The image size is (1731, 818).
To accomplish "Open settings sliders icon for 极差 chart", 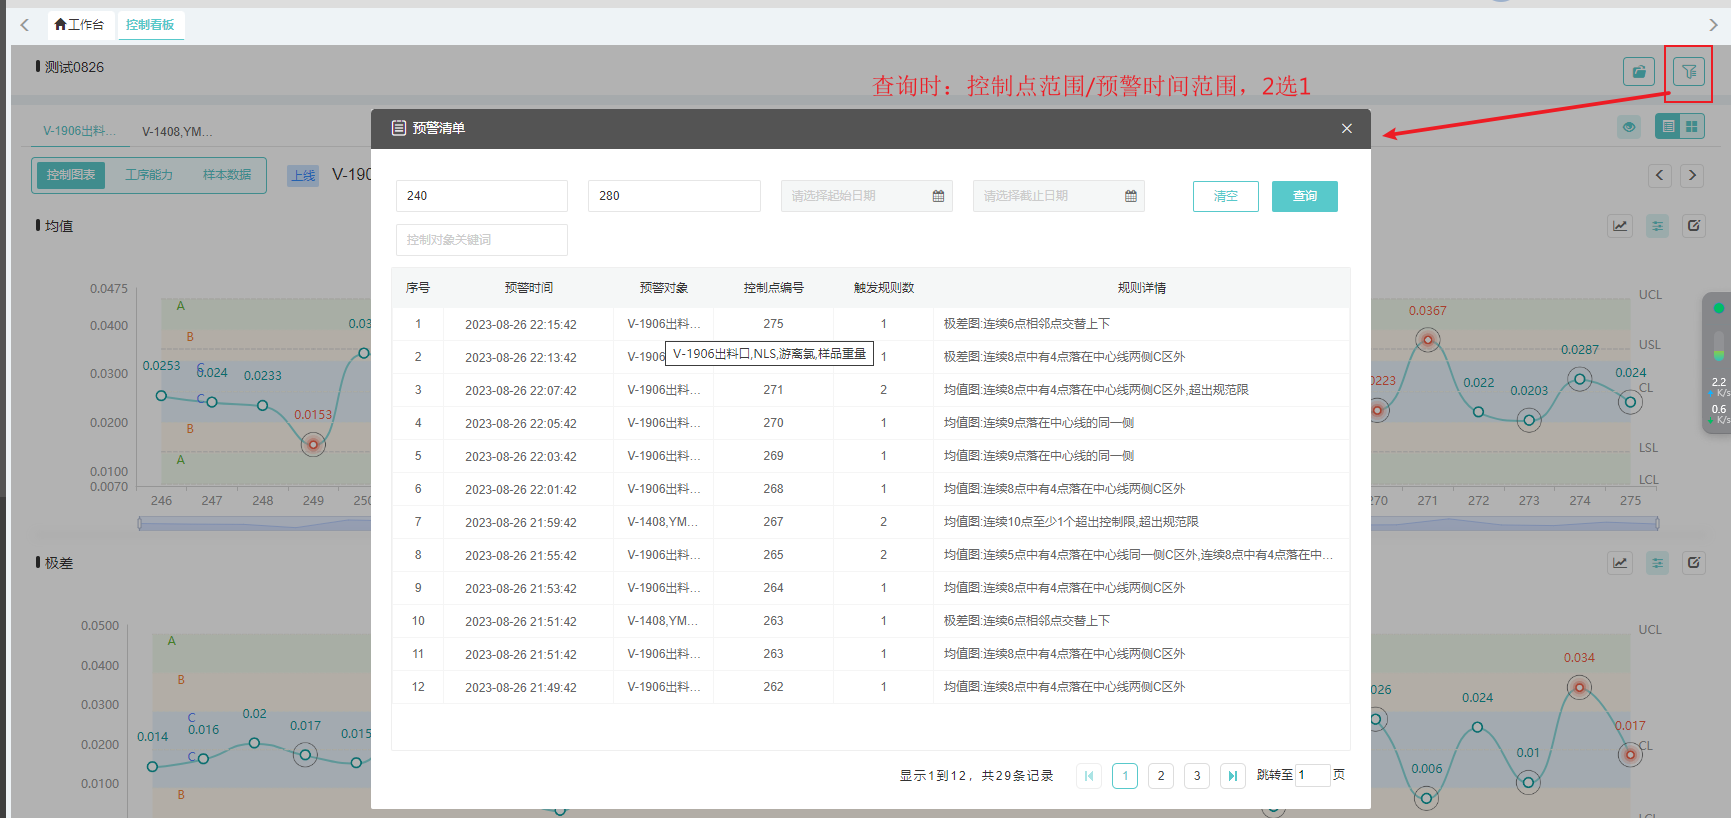I will 1658,562.
